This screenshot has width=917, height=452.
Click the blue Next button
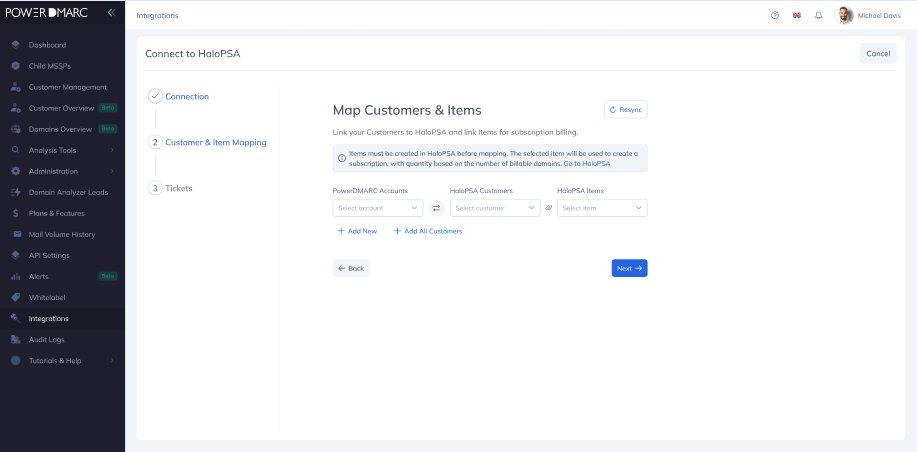(x=629, y=268)
